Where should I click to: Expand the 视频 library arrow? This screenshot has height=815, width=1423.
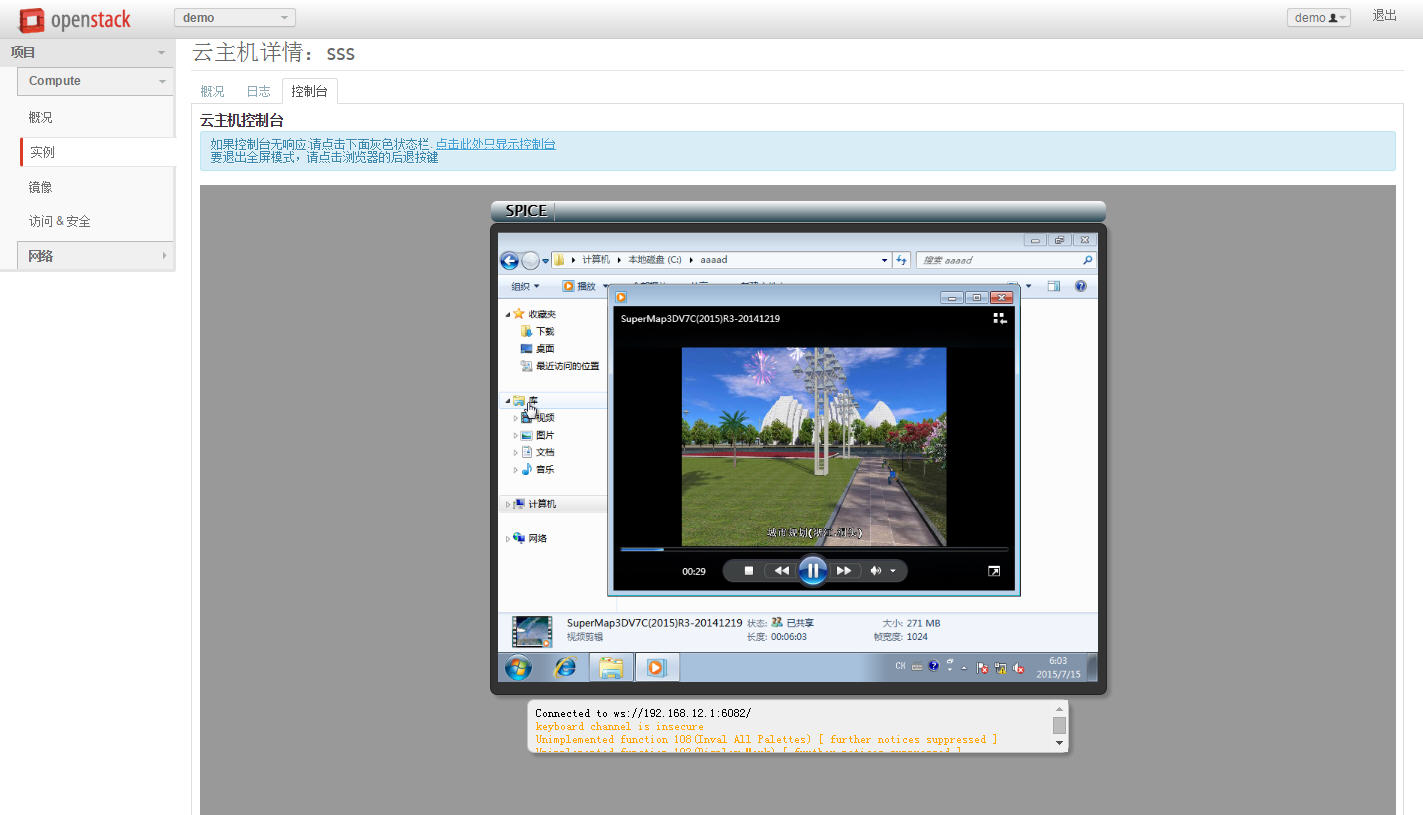click(516, 418)
